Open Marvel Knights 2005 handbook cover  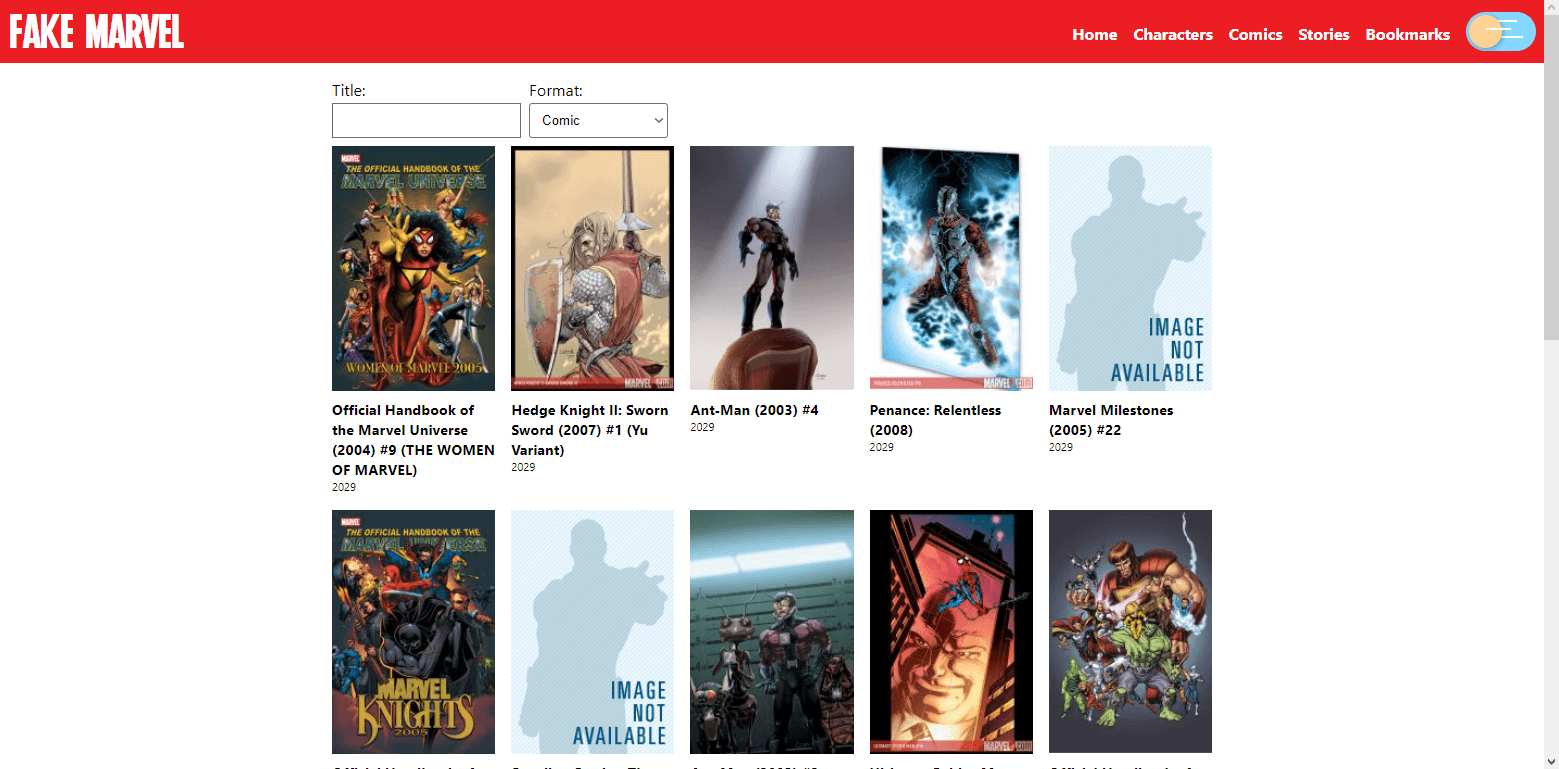coord(413,632)
